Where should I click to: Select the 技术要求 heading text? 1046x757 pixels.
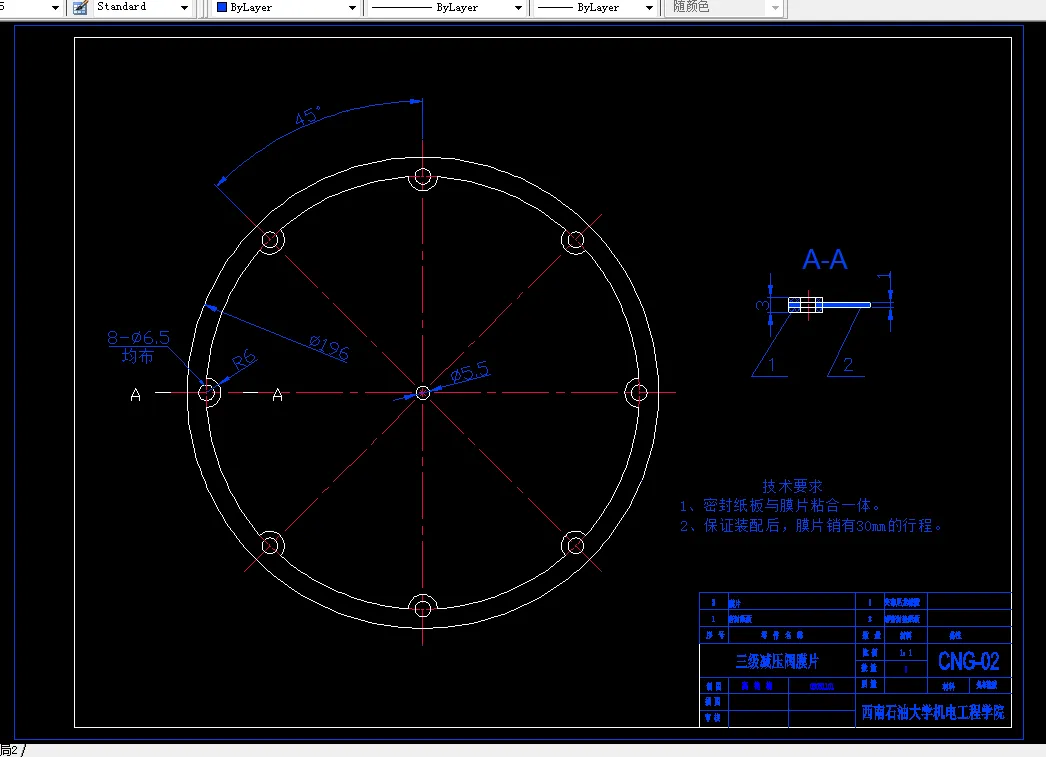click(x=793, y=486)
